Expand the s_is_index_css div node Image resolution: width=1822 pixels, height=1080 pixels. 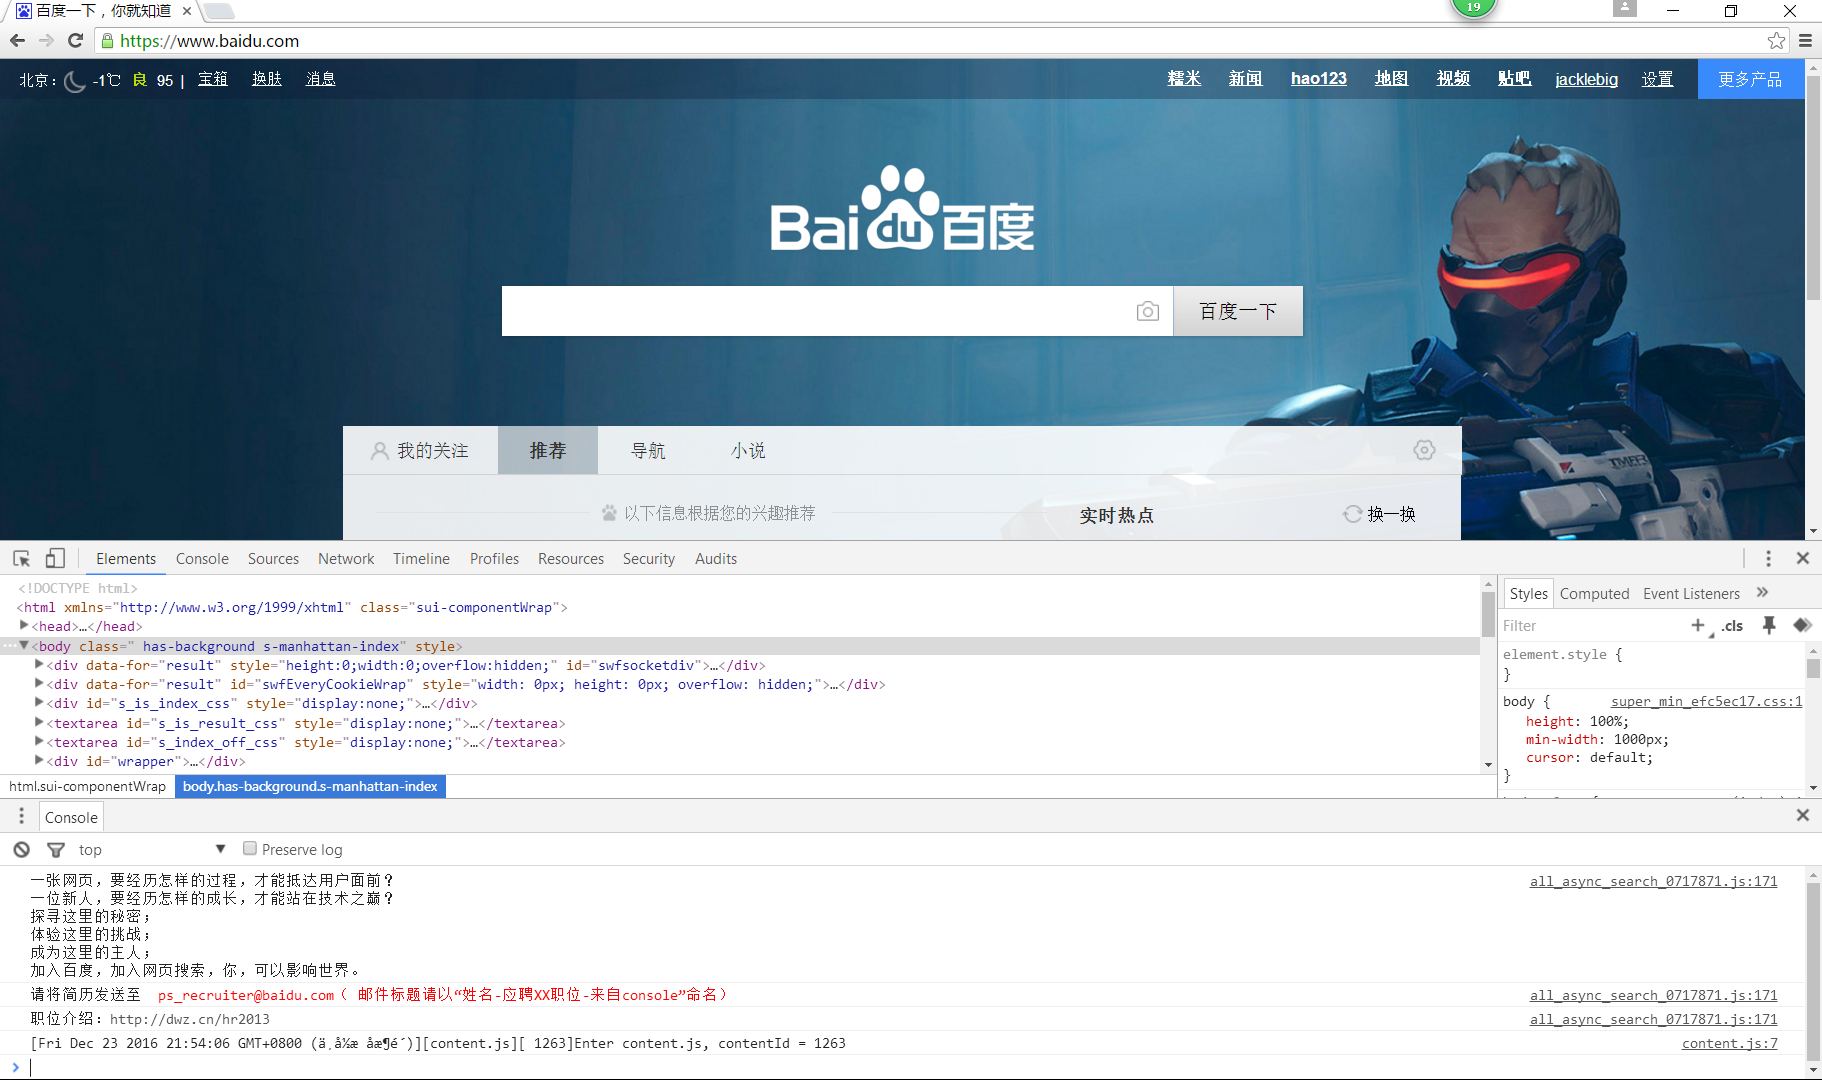(x=39, y=703)
